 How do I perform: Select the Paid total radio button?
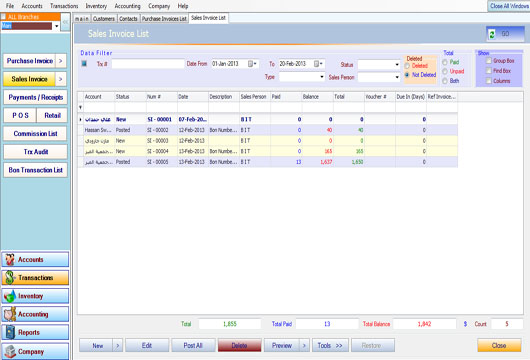[445, 62]
